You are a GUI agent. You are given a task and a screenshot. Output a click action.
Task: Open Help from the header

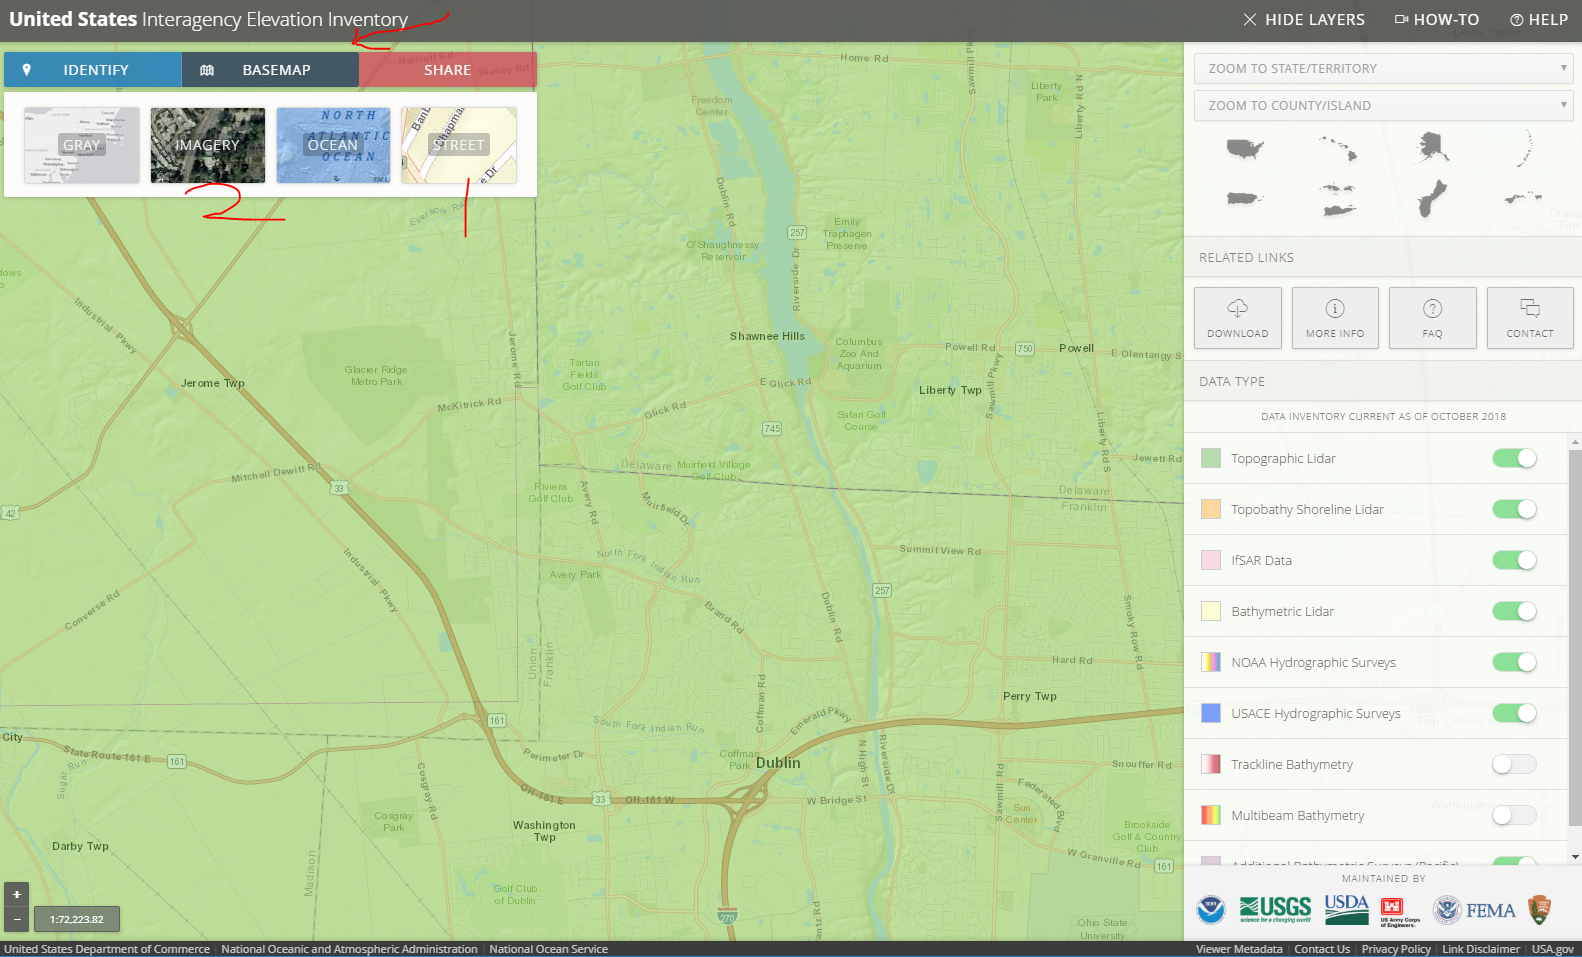[x=1539, y=19]
